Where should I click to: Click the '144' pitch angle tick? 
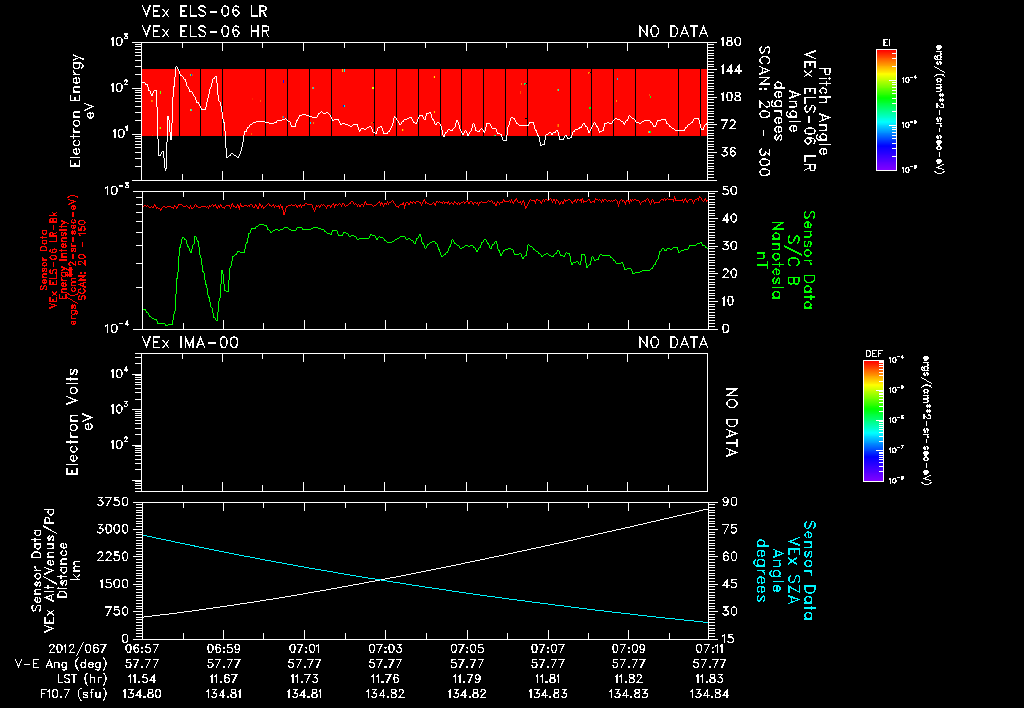coord(731,69)
